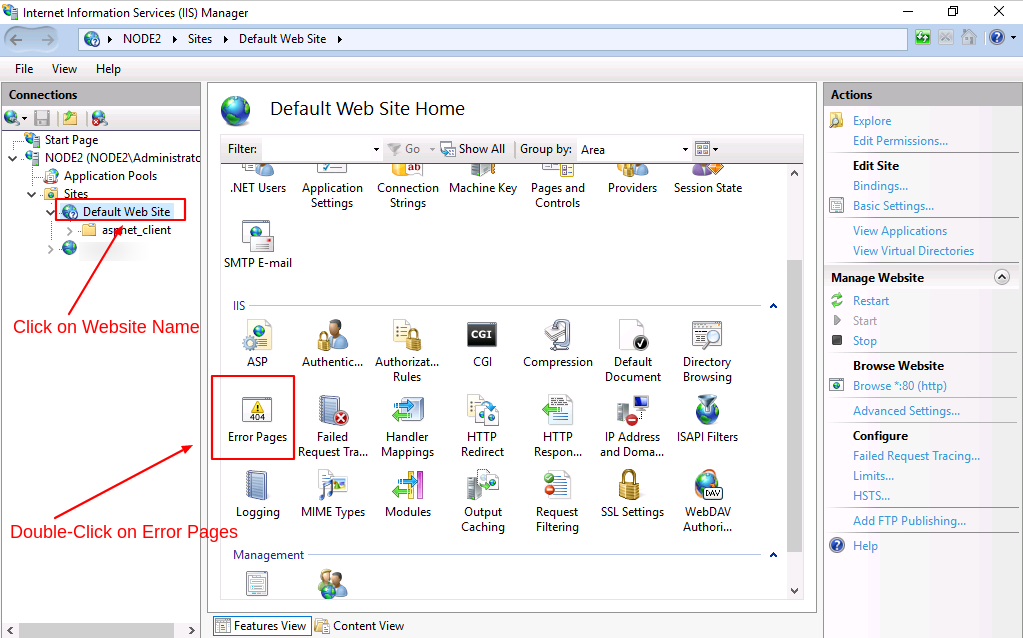Image resolution: width=1023 pixels, height=638 pixels.
Task: Open Failed Request Tracing Rules icon
Action: click(333, 426)
